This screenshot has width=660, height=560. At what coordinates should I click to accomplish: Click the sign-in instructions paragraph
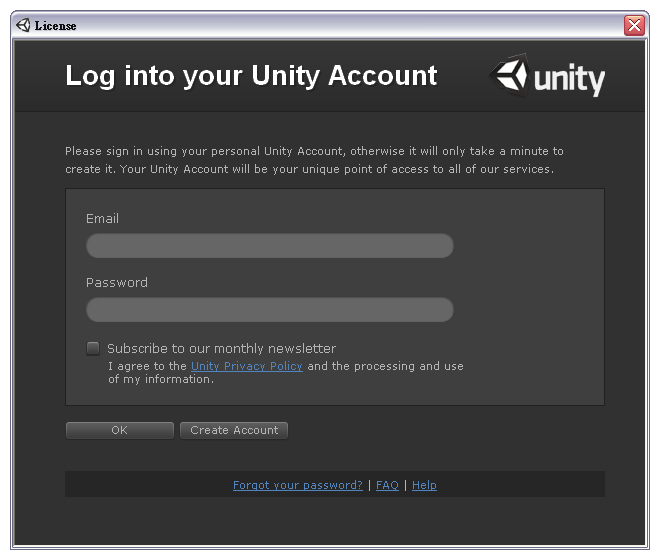tap(314, 160)
